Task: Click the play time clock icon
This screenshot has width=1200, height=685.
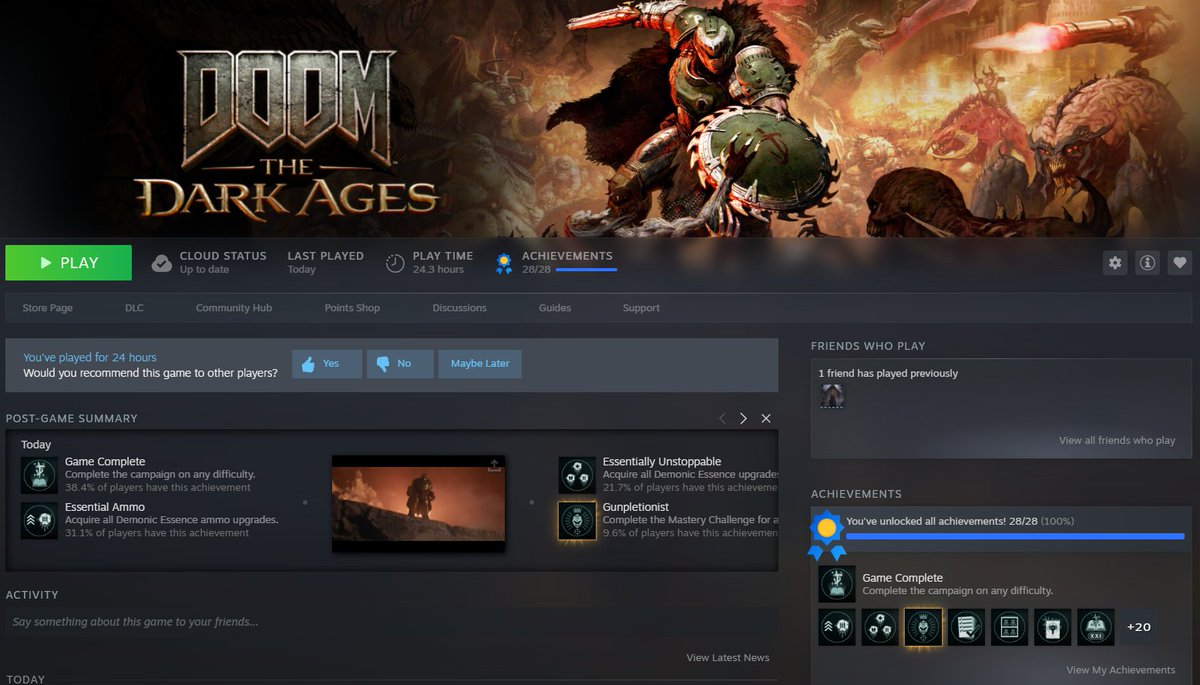Action: pyautogui.click(x=396, y=263)
